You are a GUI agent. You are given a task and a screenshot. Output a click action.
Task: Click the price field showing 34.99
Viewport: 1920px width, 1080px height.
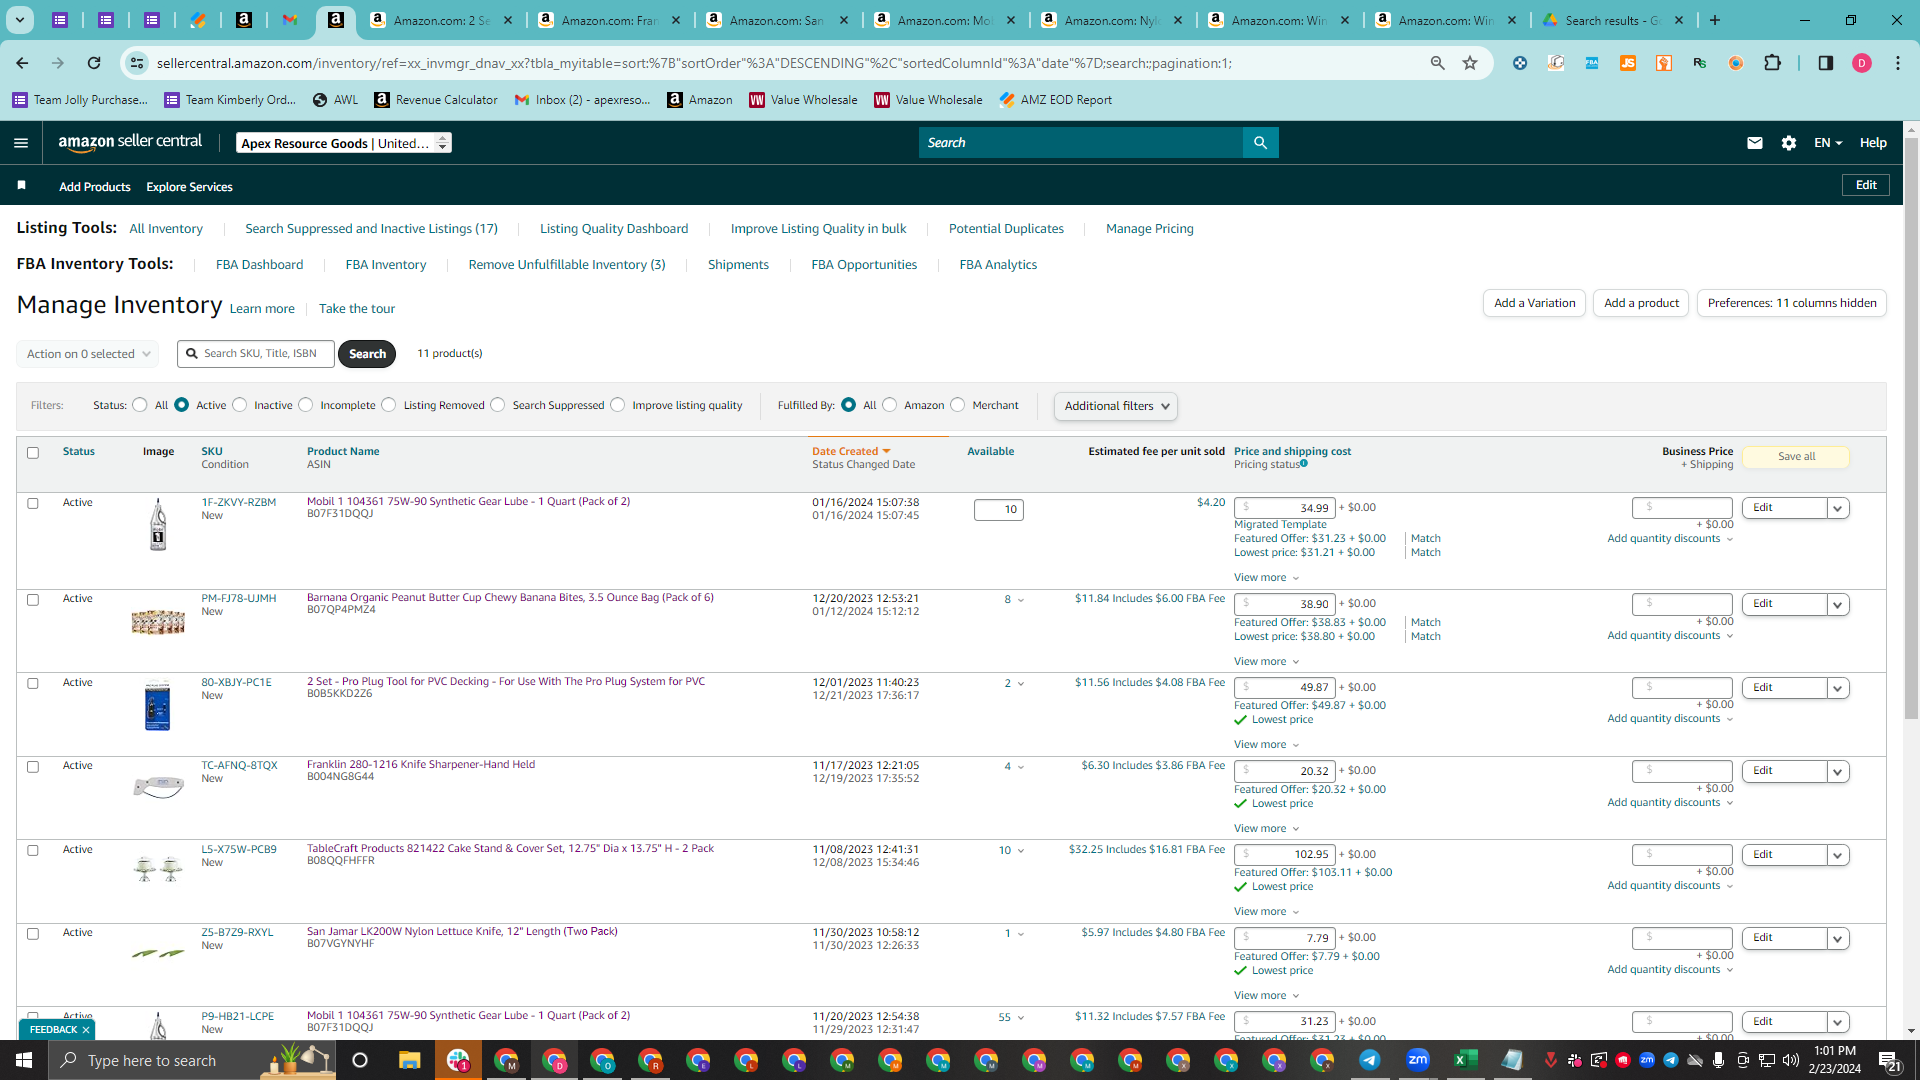(x=1284, y=508)
